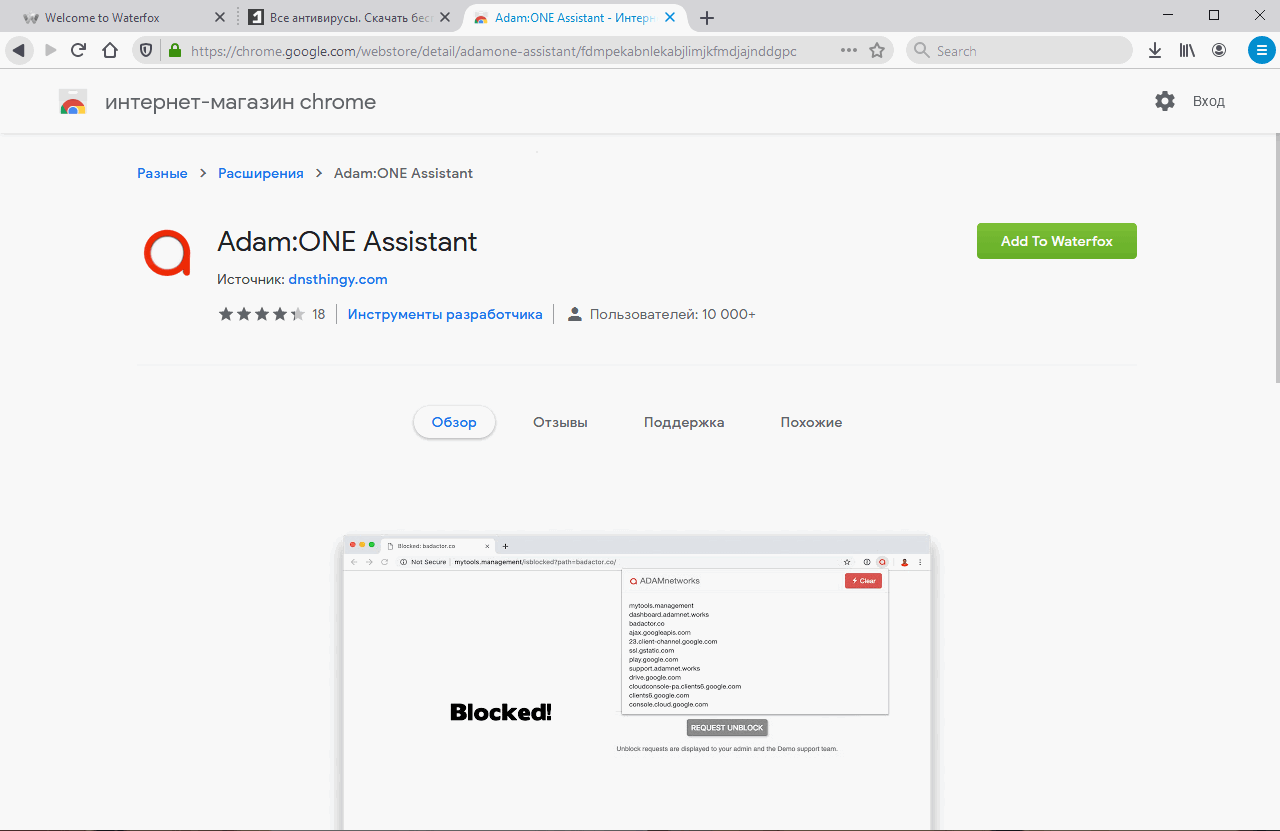Image resolution: width=1280 pixels, height=831 pixels.
Task: Open the Downloads panel
Action: tap(1155, 51)
